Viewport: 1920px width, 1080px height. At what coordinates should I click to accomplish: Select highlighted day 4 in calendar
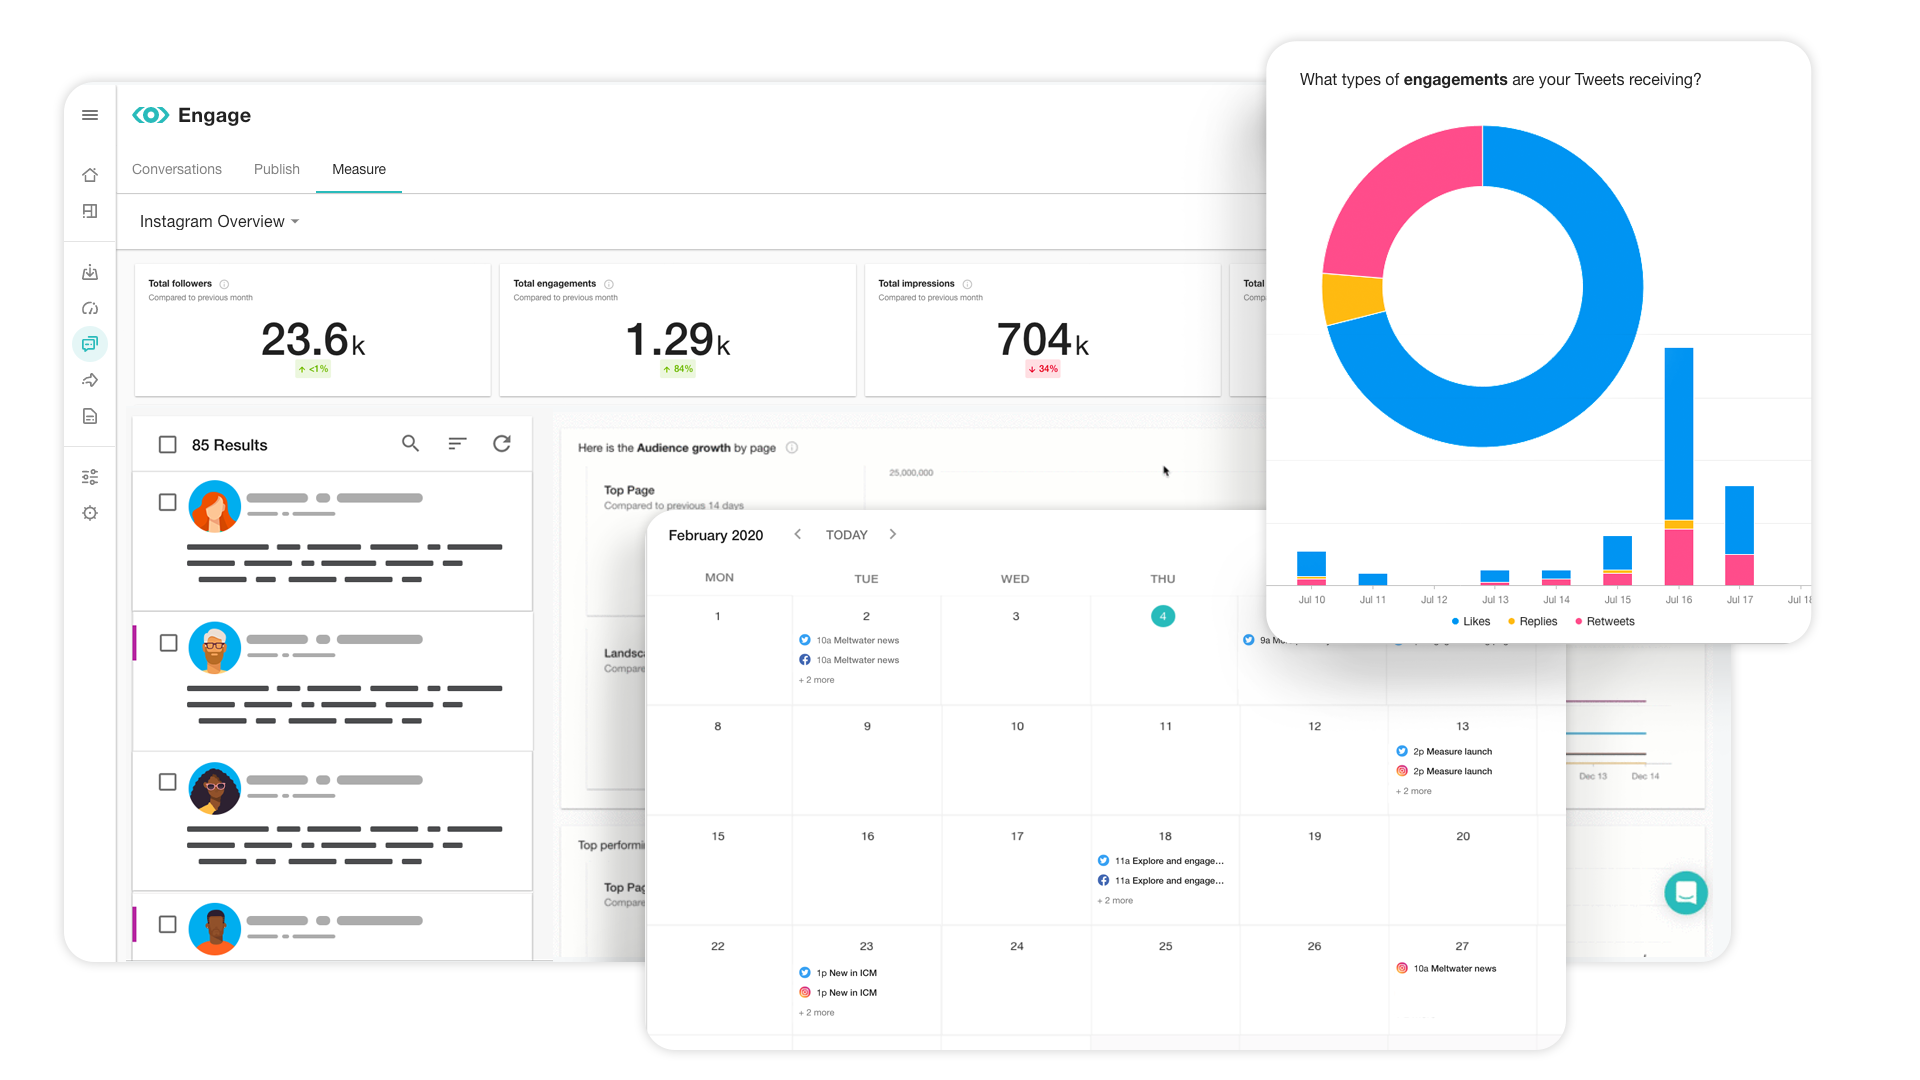1163,616
